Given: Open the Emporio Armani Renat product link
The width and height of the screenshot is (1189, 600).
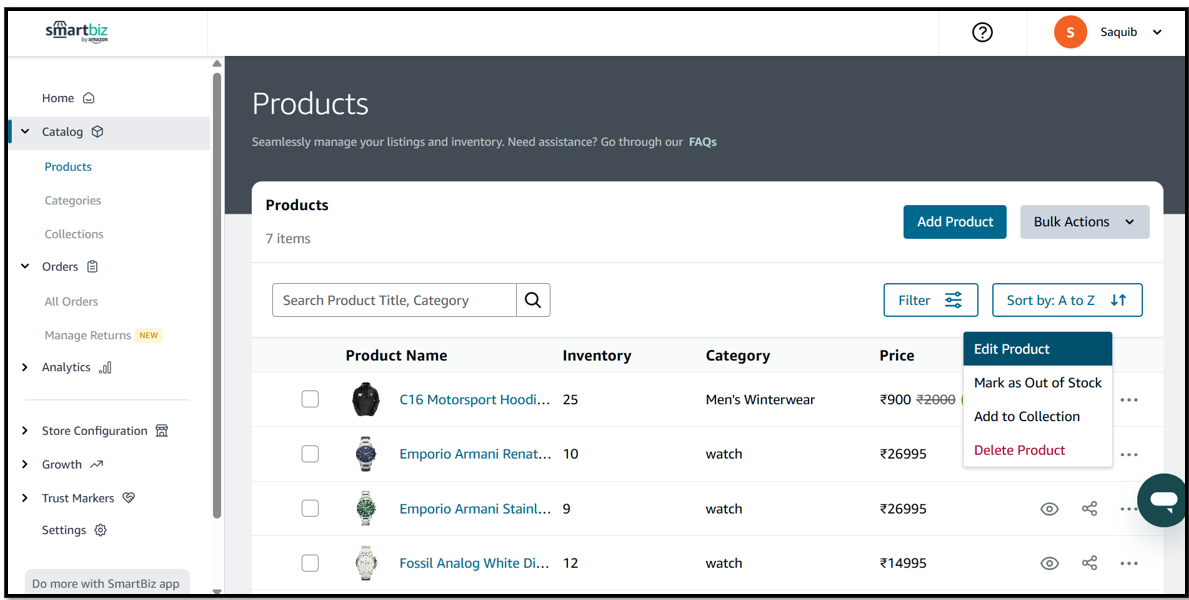Looking at the screenshot, I should [475, 454].
